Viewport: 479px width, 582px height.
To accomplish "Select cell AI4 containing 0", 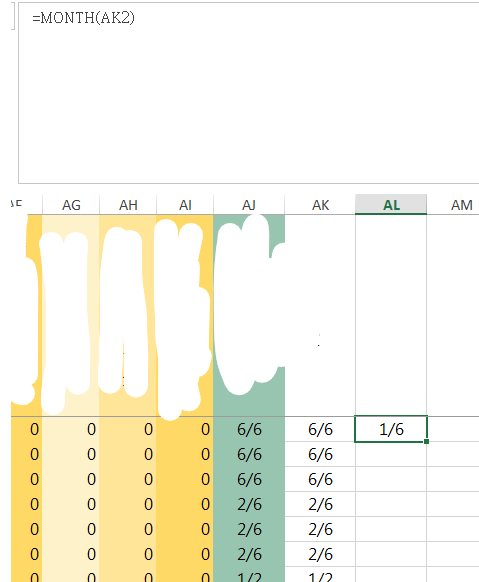I will [x=185, y=479].
